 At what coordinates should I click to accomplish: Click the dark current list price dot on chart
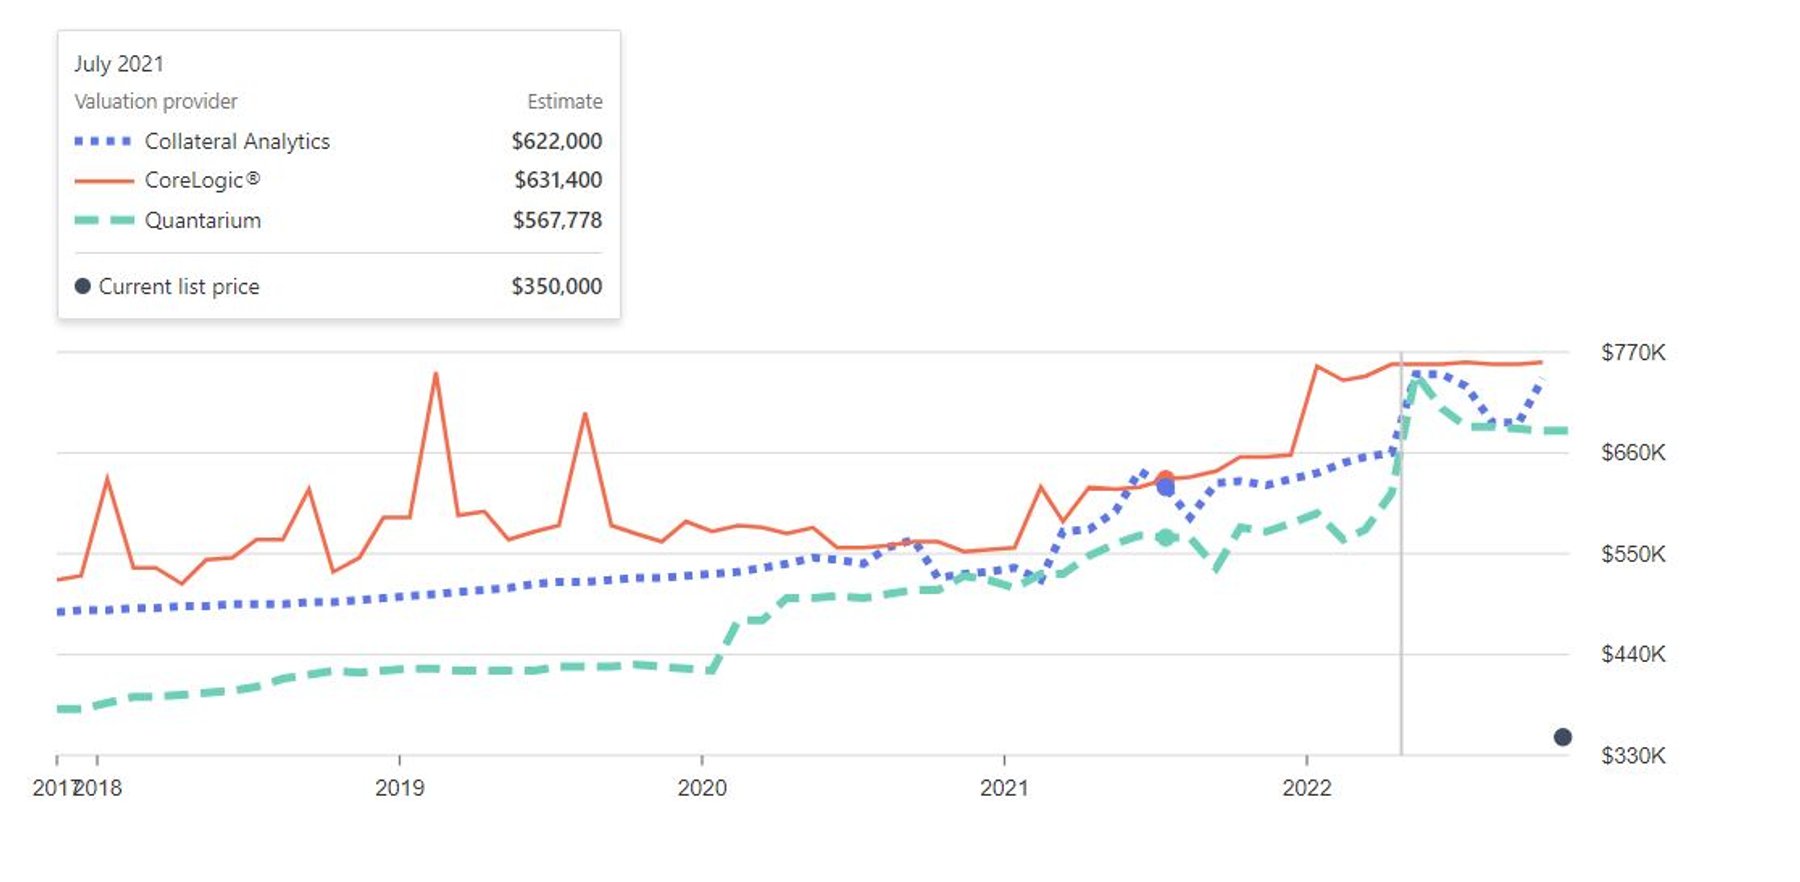tap(1562, 737)
